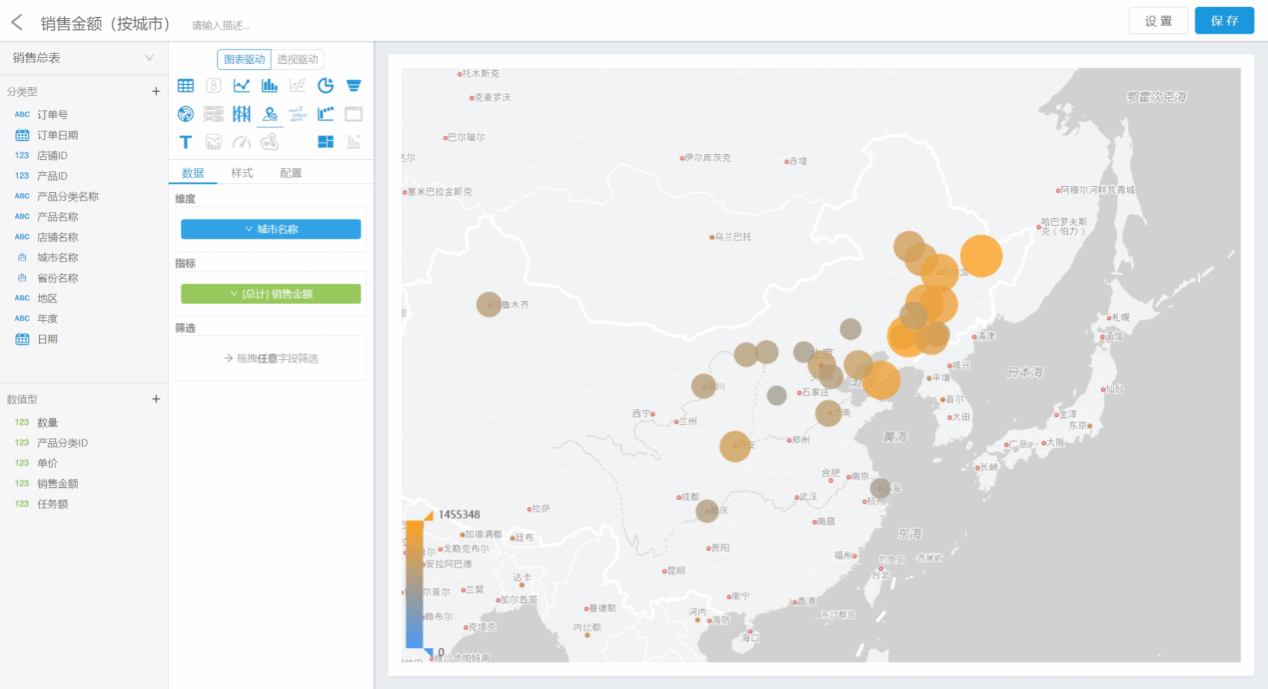Expand the 销售总表 dataset dropdown
This screenshot has height=689, width=1268.
tap(149, 58)
